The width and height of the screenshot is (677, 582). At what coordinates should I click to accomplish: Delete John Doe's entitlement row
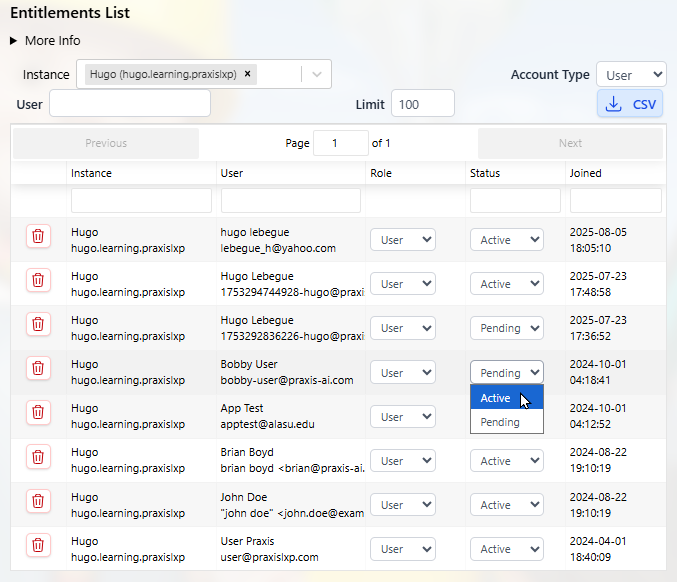(38, 501)
